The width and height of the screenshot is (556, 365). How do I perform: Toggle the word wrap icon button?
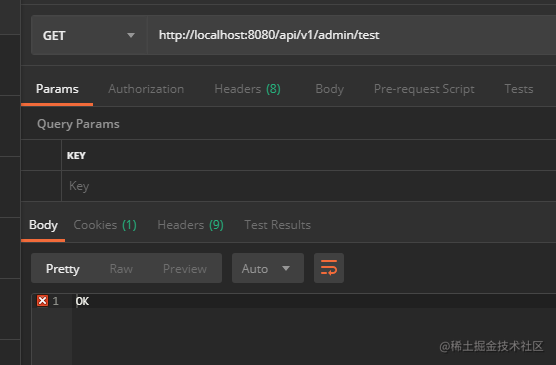329,268
